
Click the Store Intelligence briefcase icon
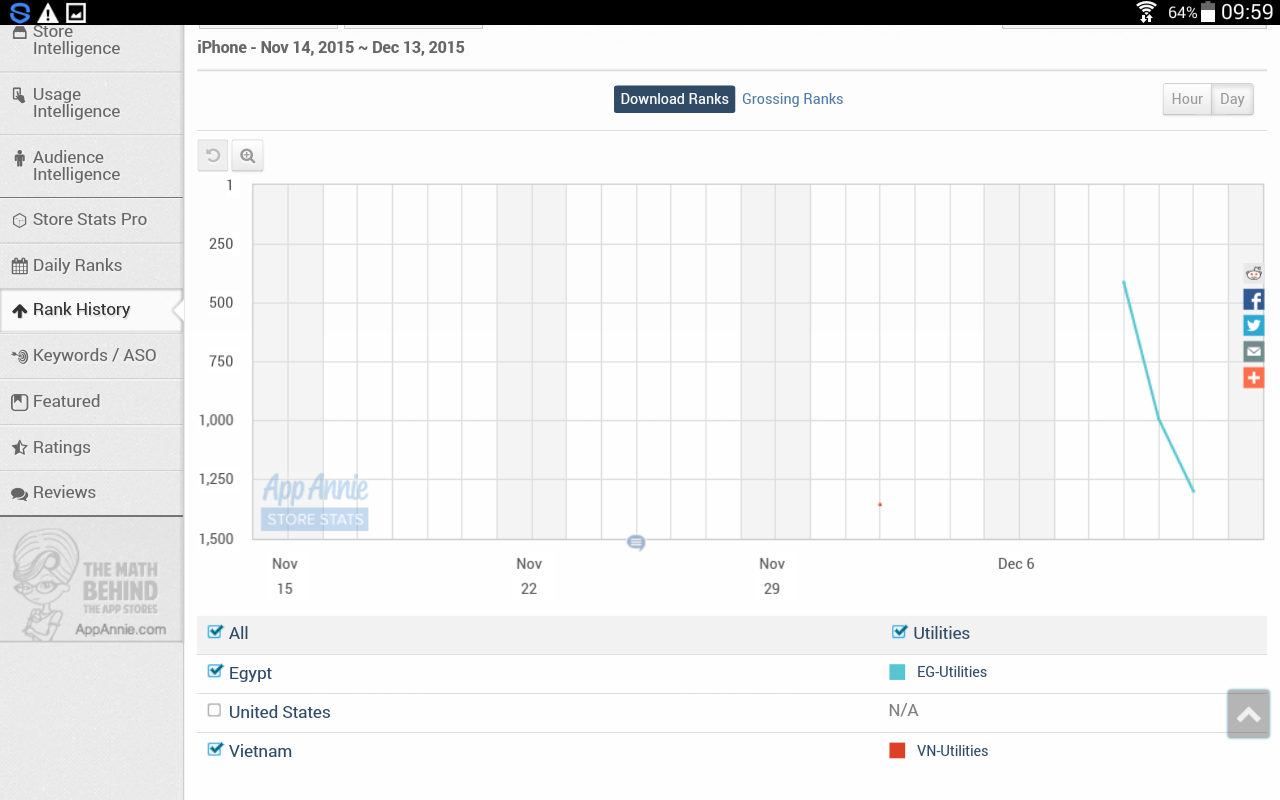[19, 33]
